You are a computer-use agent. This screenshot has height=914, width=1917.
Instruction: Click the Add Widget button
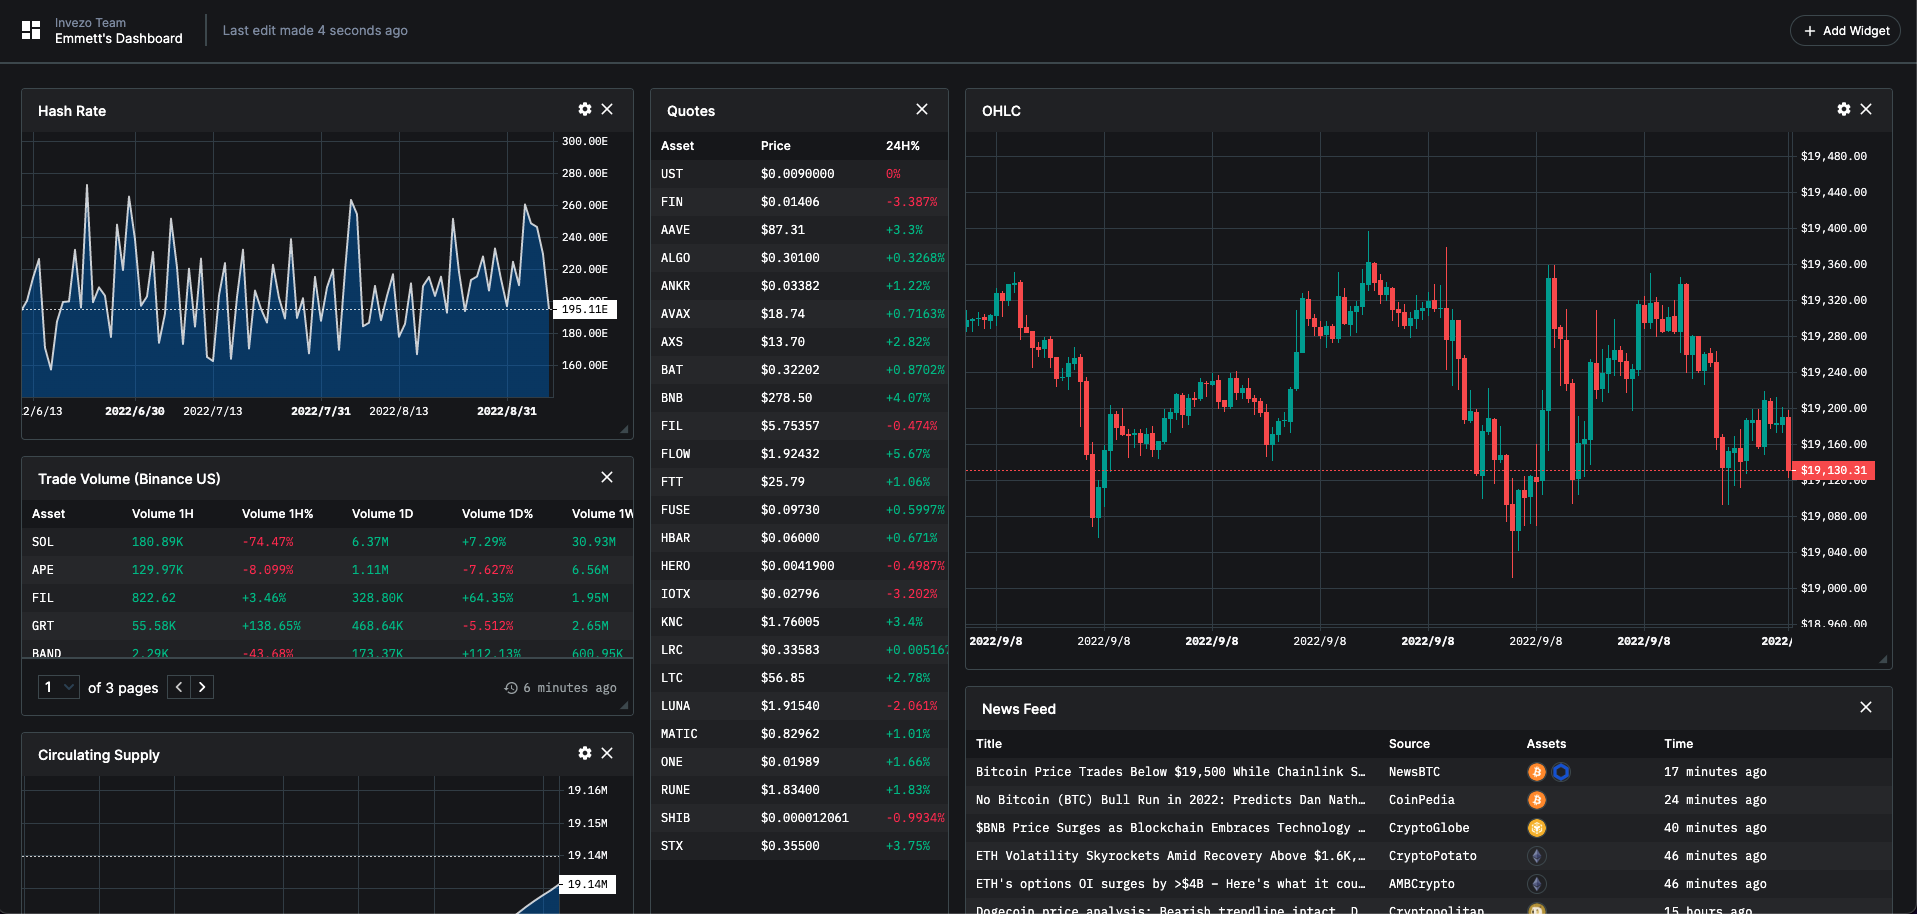1844,30
